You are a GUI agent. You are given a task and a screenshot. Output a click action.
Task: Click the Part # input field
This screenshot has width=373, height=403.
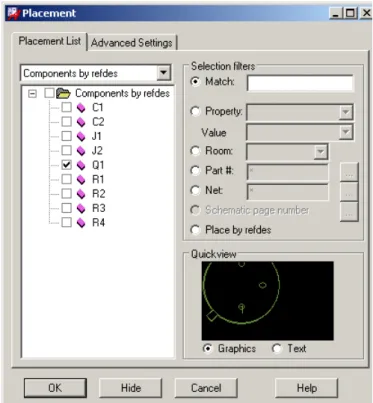point(287,172)
